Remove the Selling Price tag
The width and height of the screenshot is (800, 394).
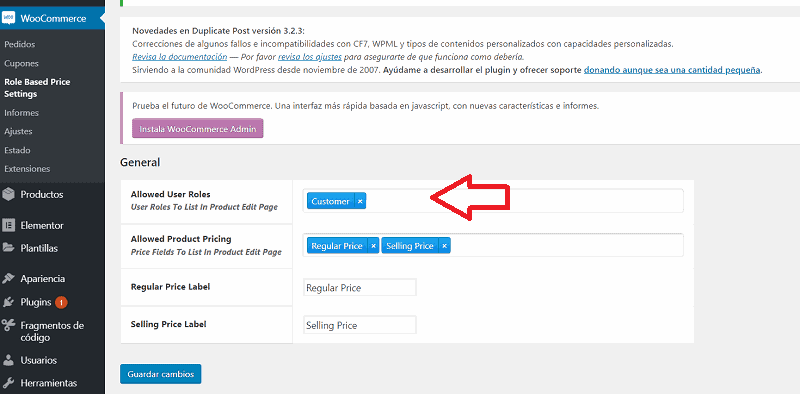(x=444, y=246)
